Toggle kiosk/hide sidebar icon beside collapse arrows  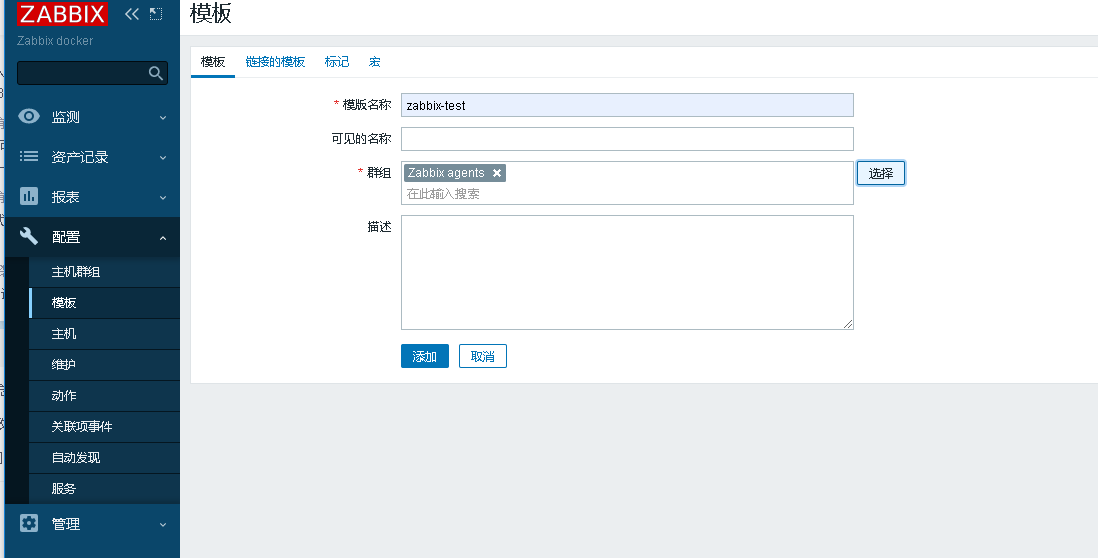[155, 13]
